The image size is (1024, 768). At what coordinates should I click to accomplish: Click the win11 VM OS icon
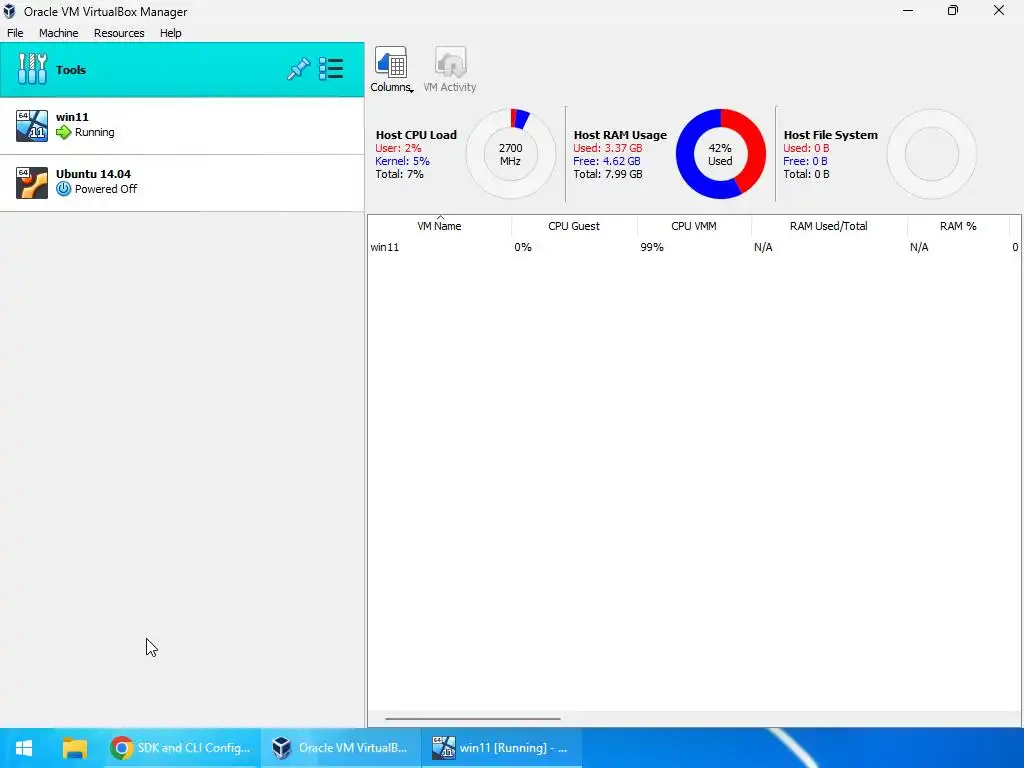click(32, 126)
